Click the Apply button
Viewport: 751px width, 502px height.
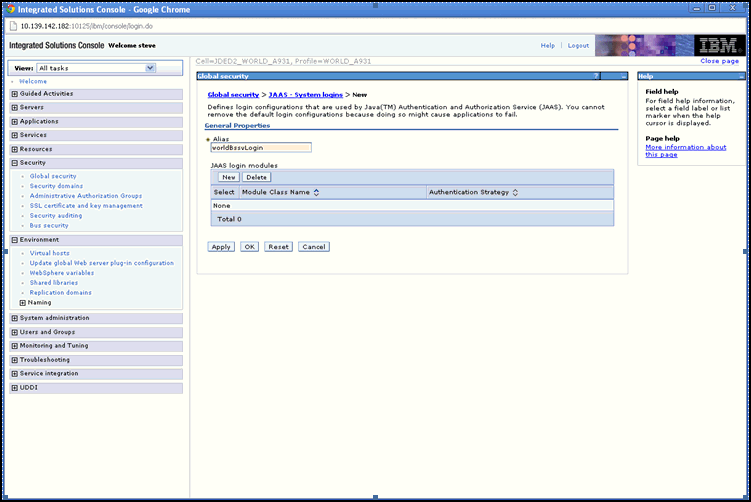(221, 247)
